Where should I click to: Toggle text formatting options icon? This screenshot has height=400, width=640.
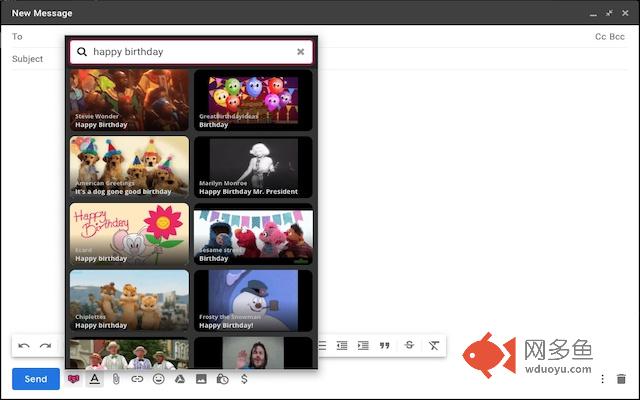click(95, 379)
